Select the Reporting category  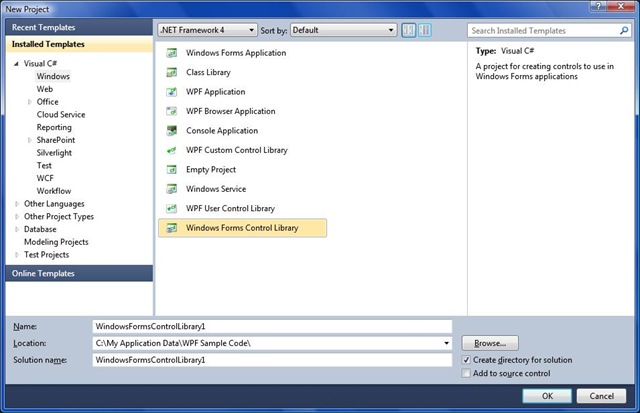click(54, 127)
